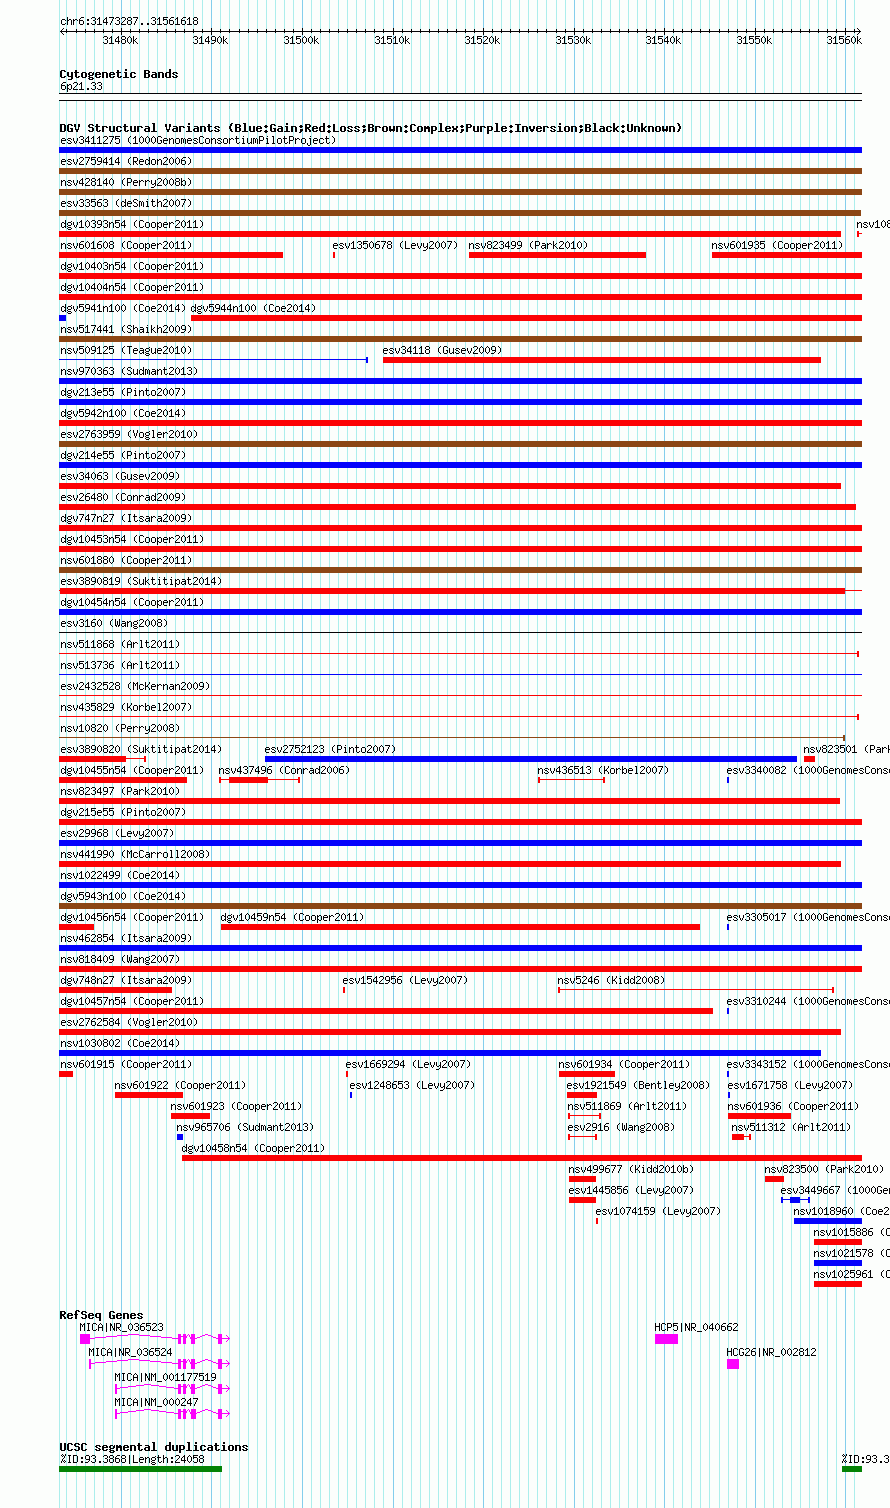Click nsv5246 (Kidd2008) label
The width and height of the screenshot is (890, 1508).
click(x=611, y=980)
